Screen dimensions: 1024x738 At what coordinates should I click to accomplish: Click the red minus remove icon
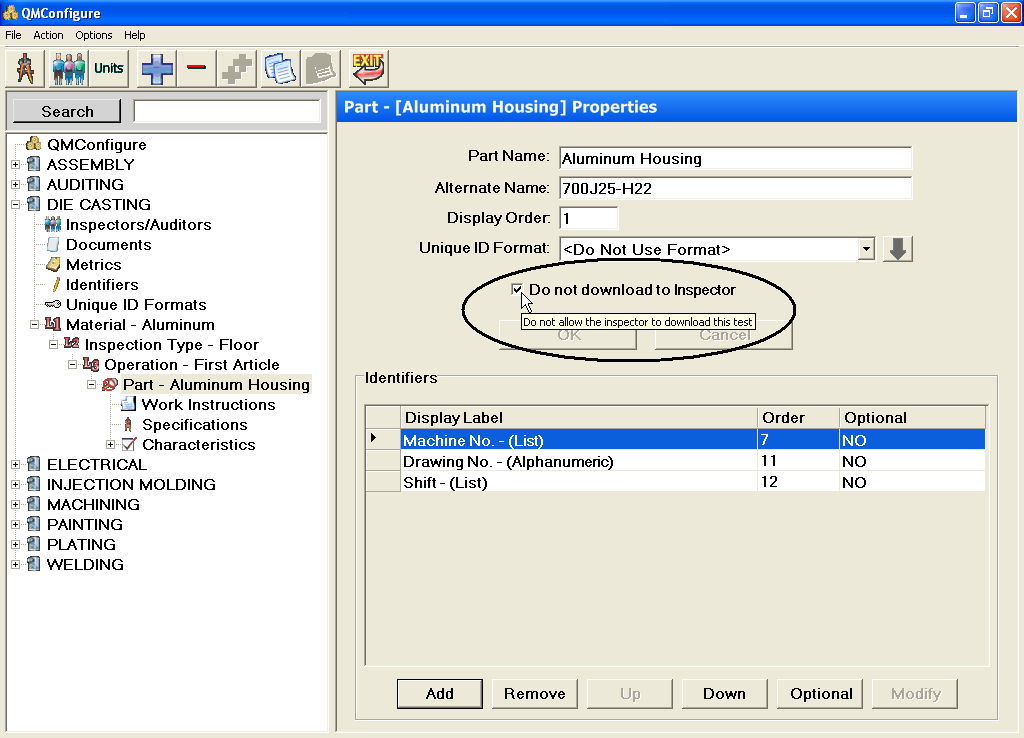pyautogui.click(x=197, y=69)
